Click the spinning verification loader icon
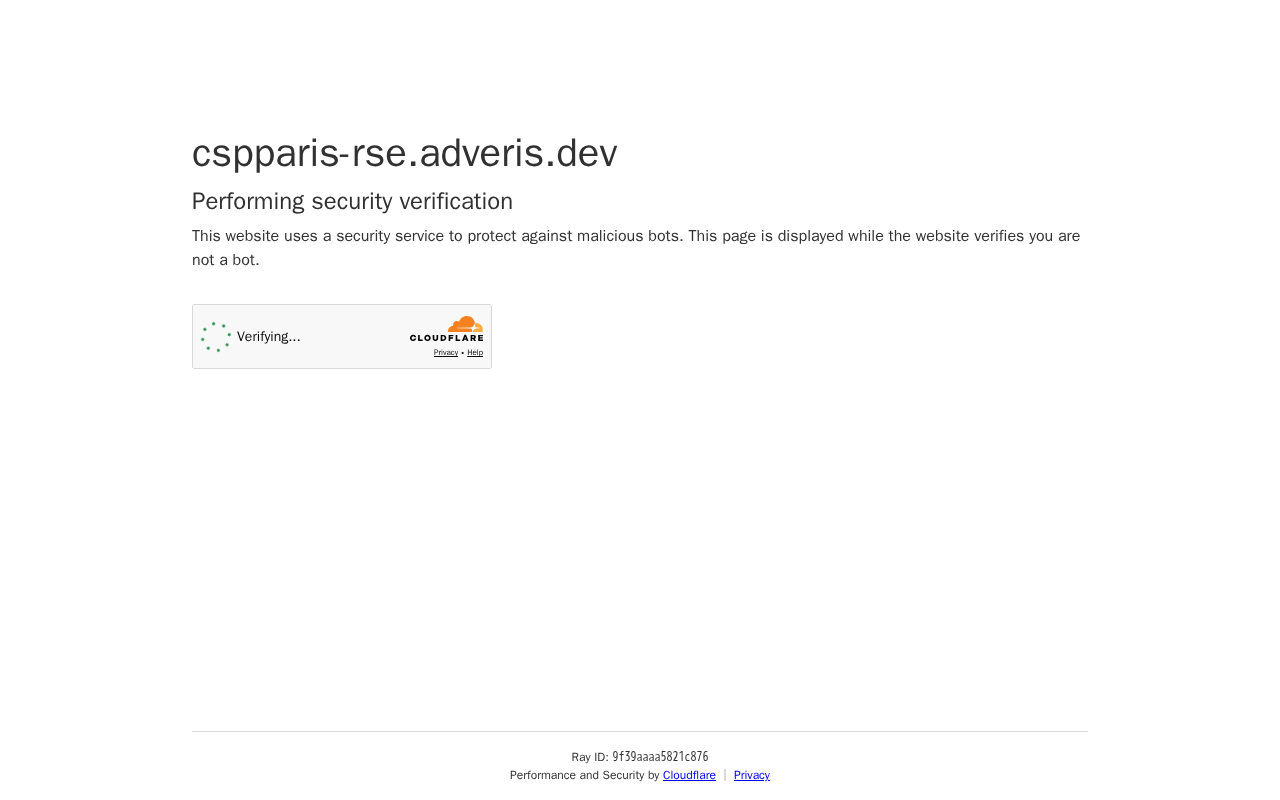This screenshot has height=800, width=1280. pyautogui.click(x=216, y=337)
